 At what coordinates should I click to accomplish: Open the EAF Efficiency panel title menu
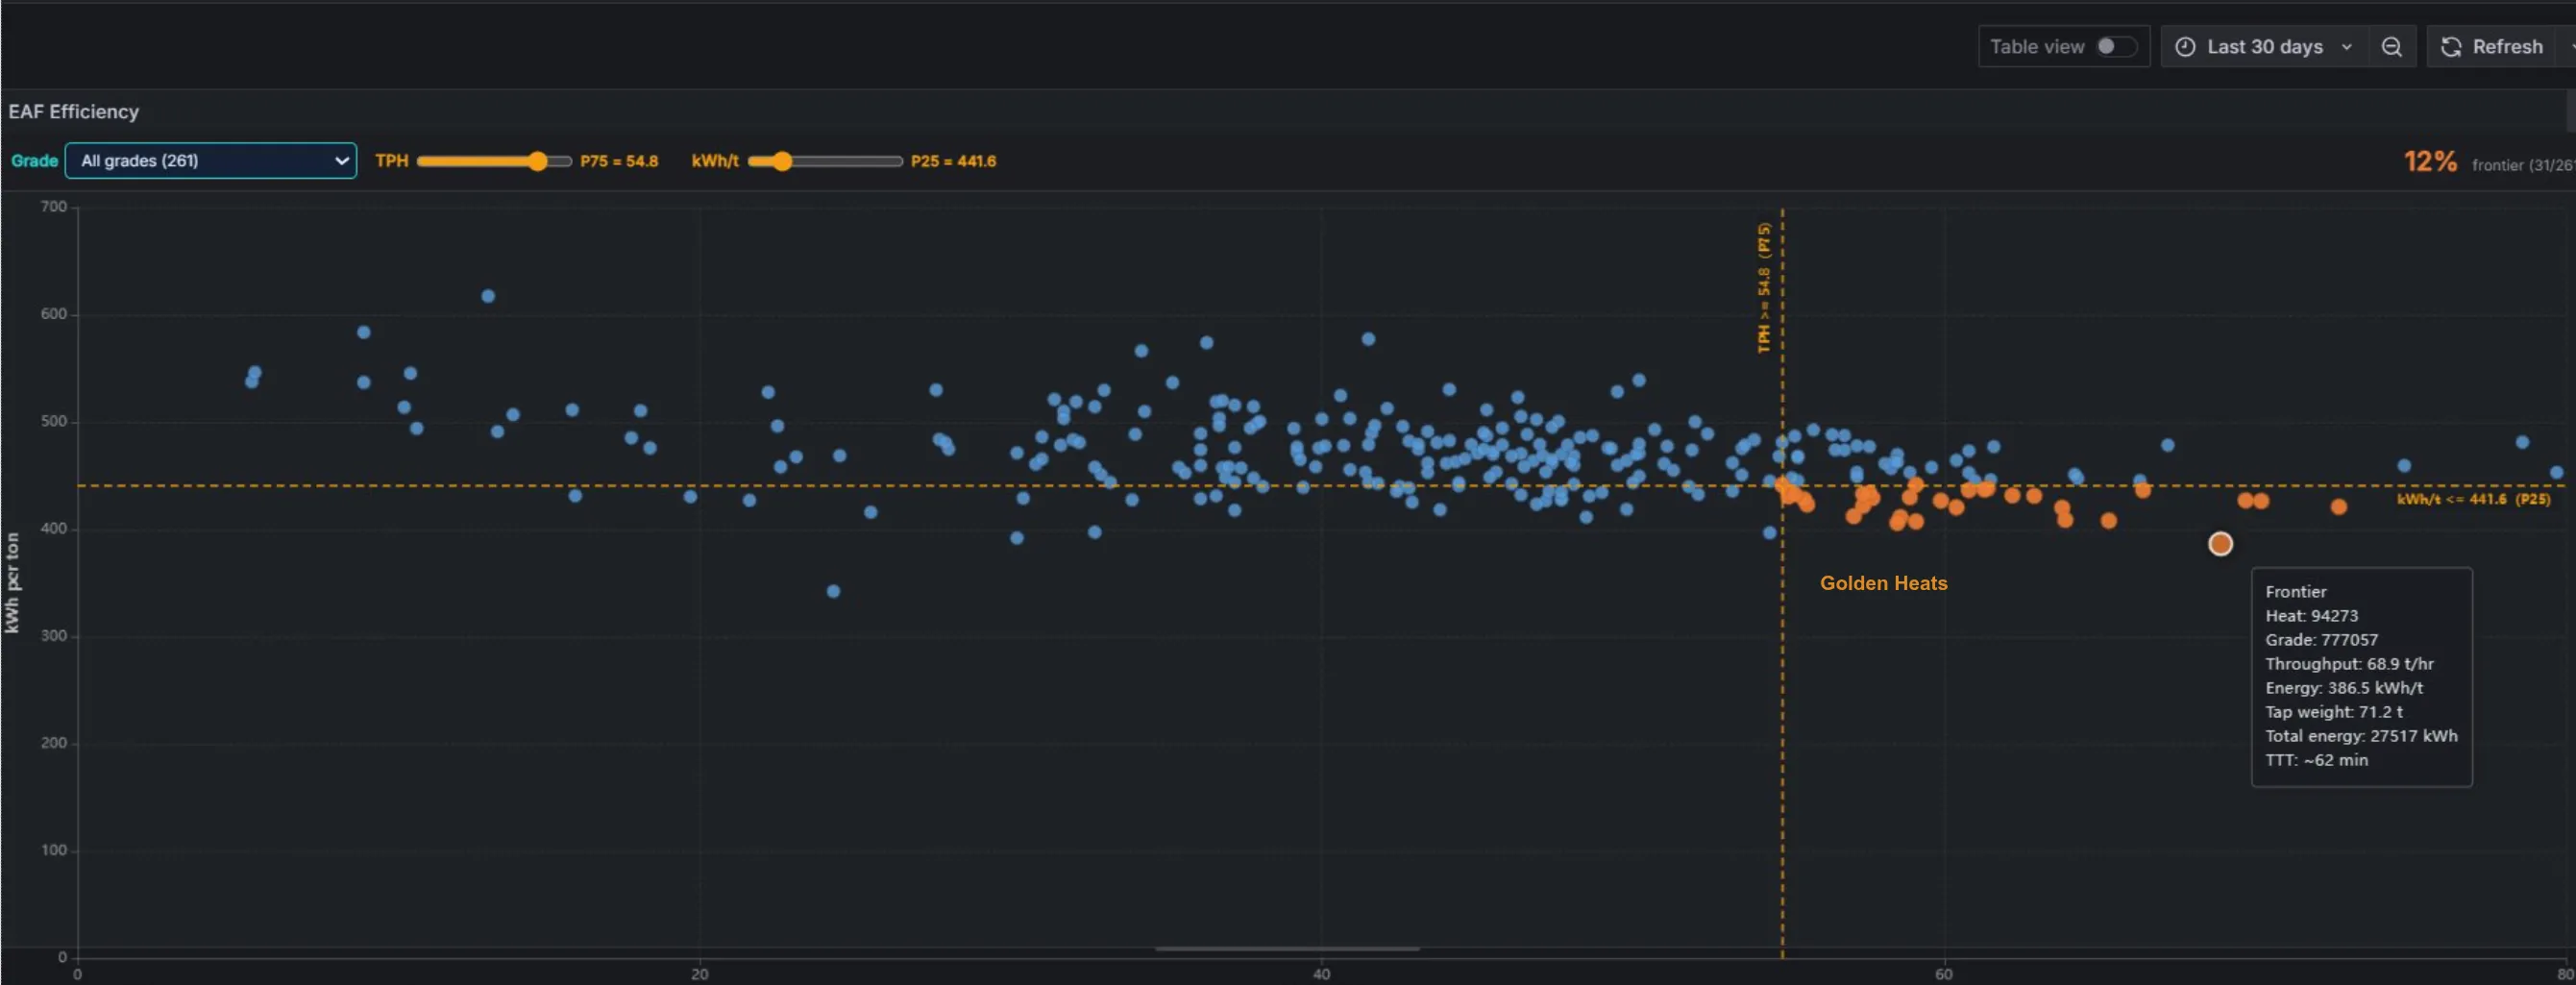point(74,111)
